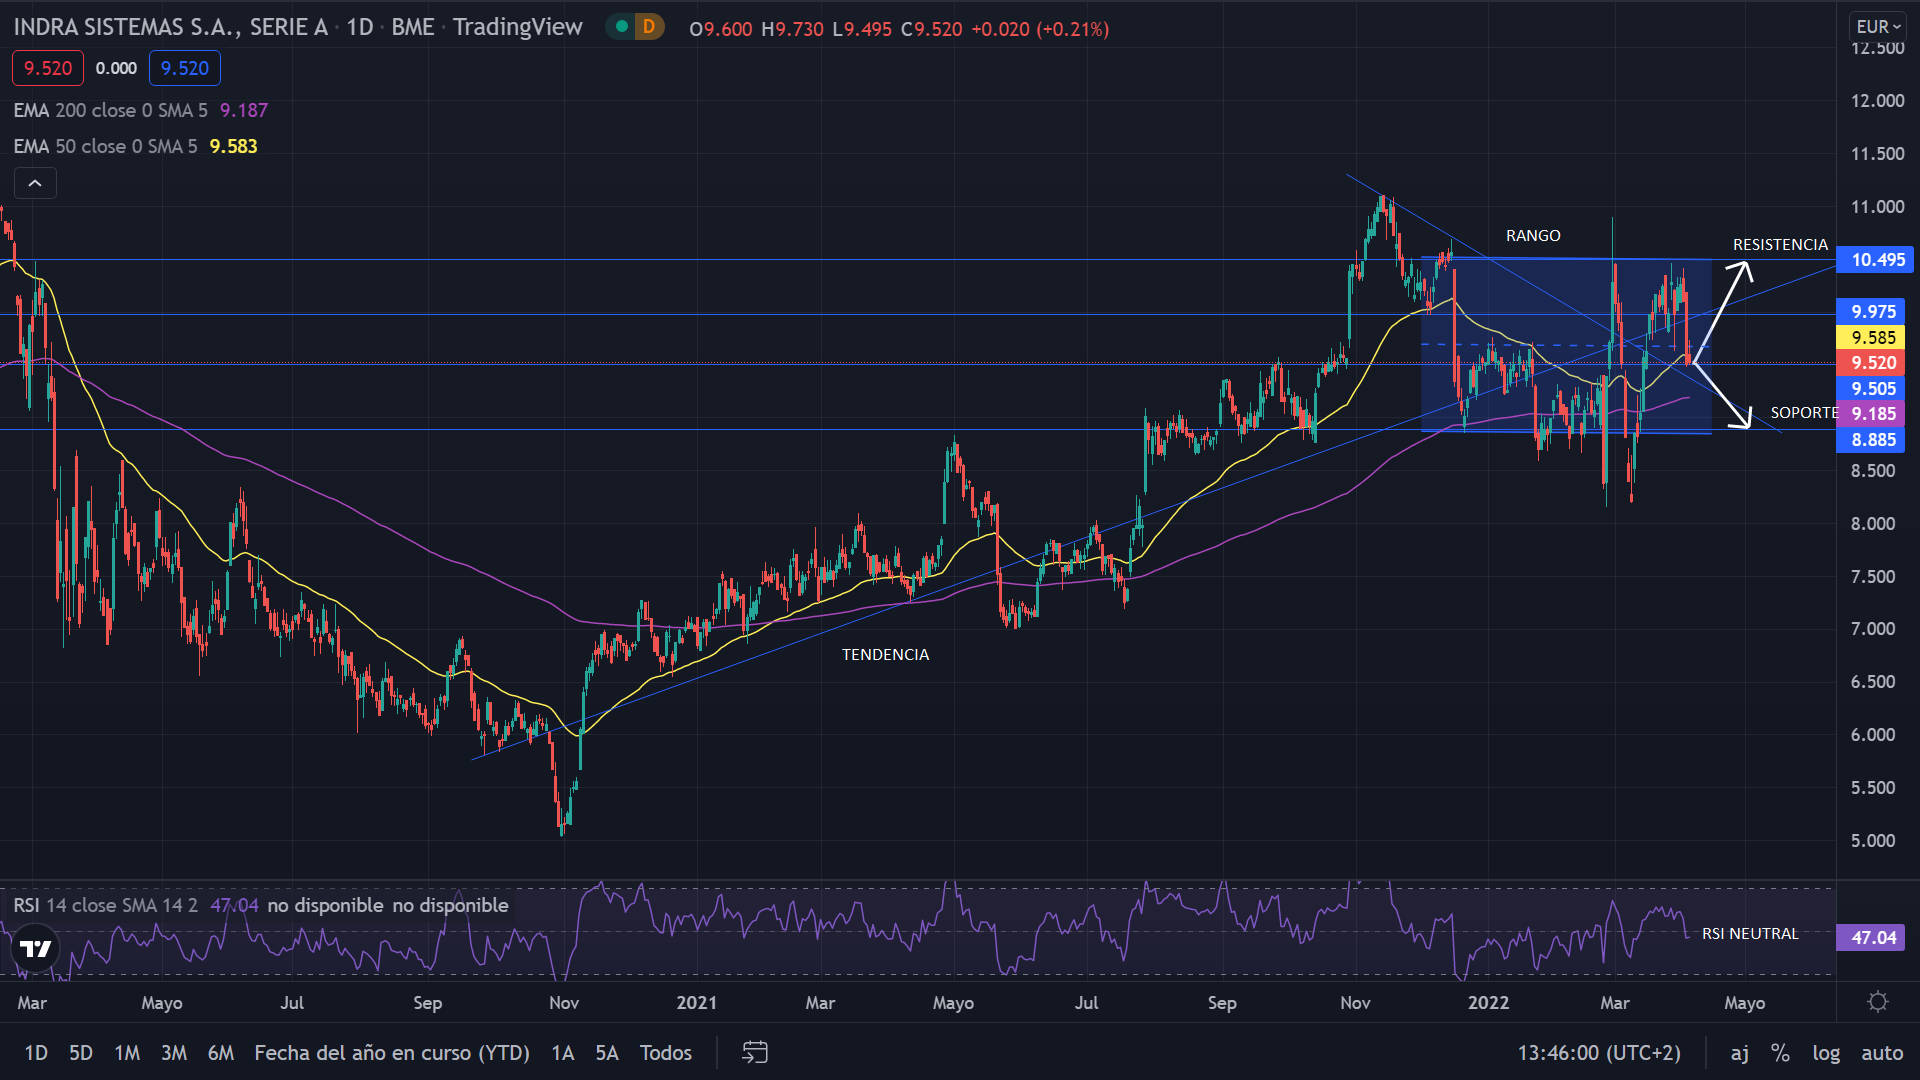Open the EUR currency dropdown
The width and height of the screenshot is (1920, 1080).
click(x=1877, y=27)
